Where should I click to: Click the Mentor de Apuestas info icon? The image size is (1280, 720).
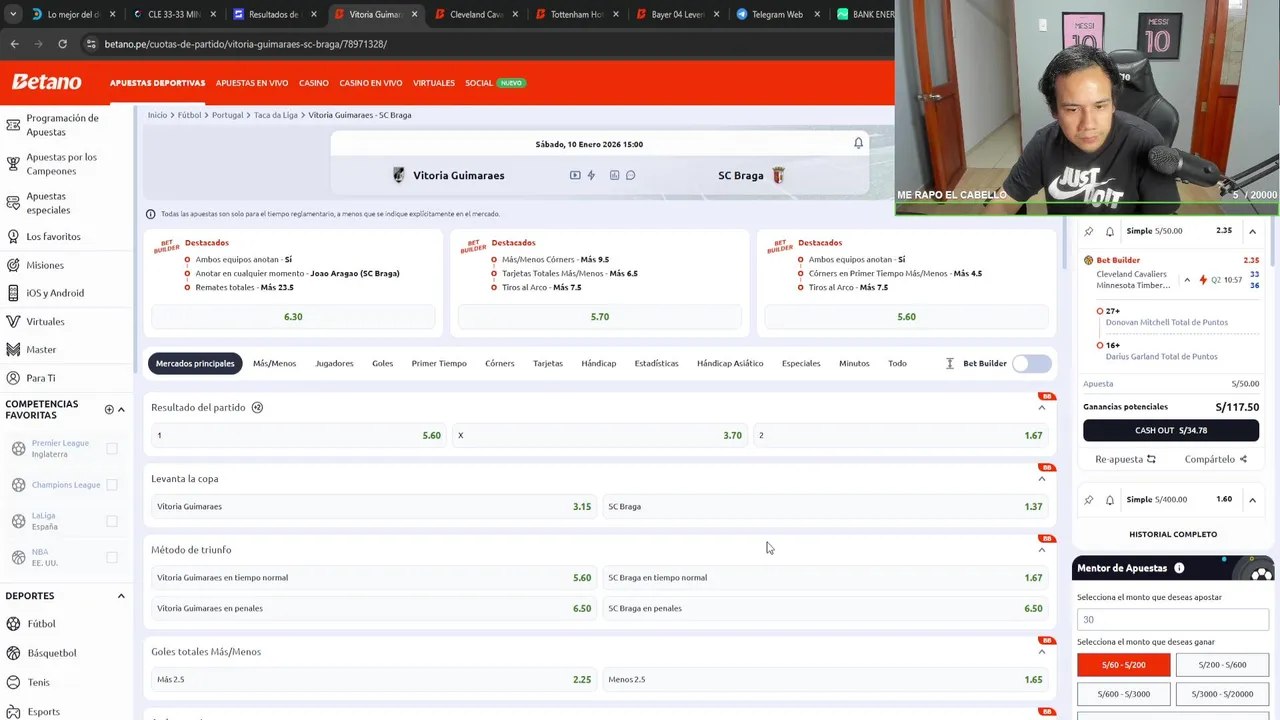tap(1179, 568)
